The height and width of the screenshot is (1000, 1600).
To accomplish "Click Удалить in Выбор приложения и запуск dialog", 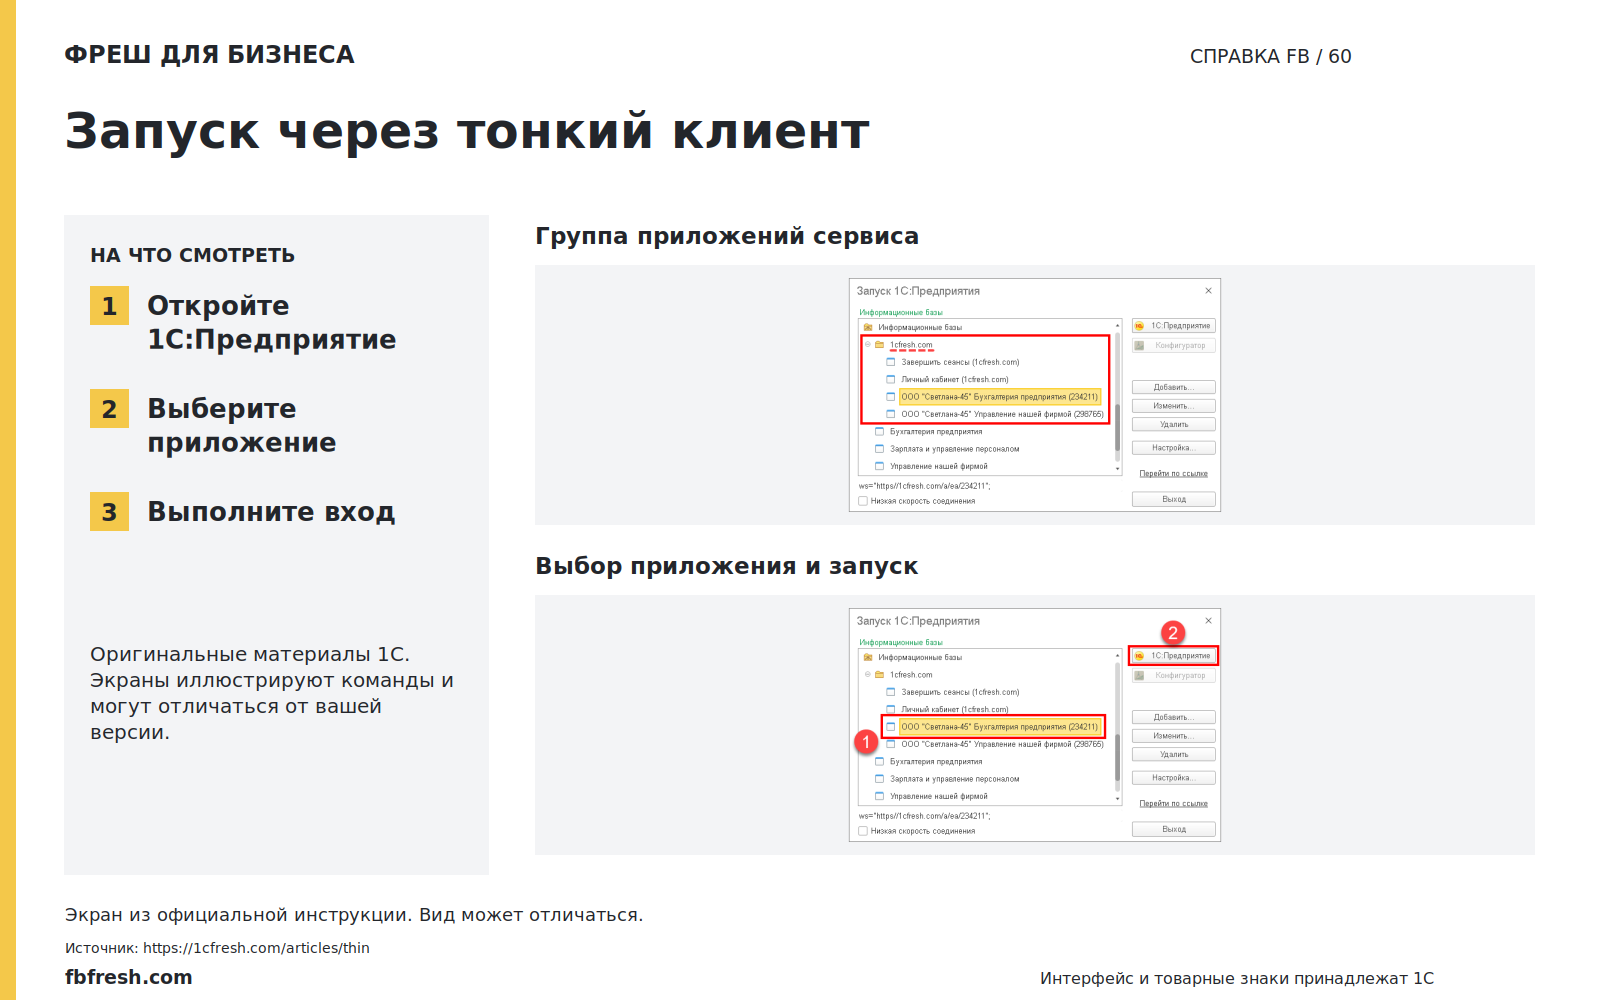I will 1174,754.
